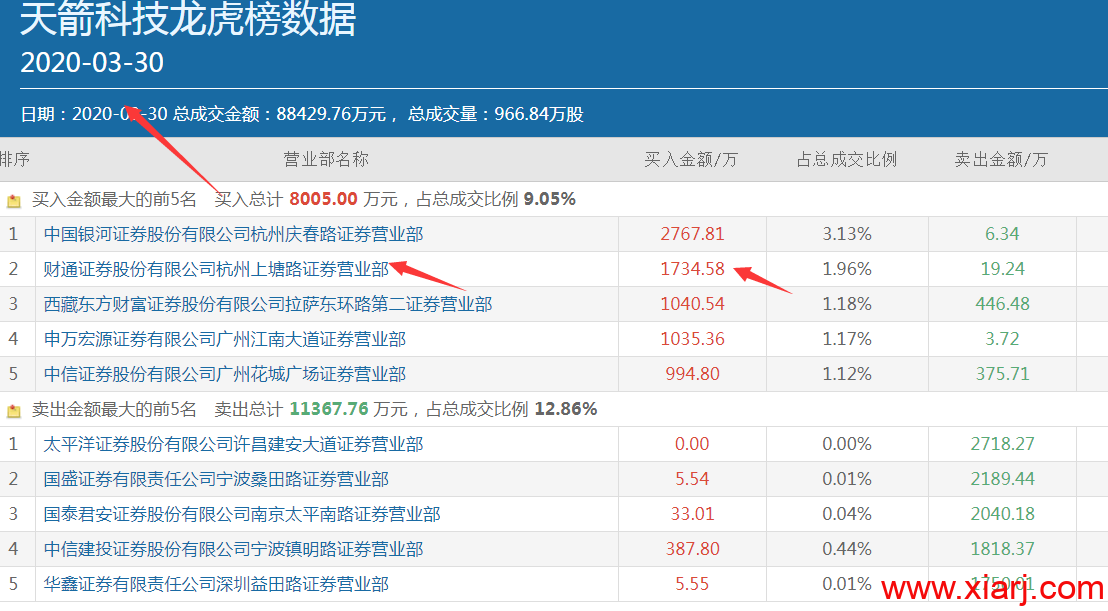Click the 2020-03-30 date heading
This screenshot has width=1108, height=611.
[92, 62]
